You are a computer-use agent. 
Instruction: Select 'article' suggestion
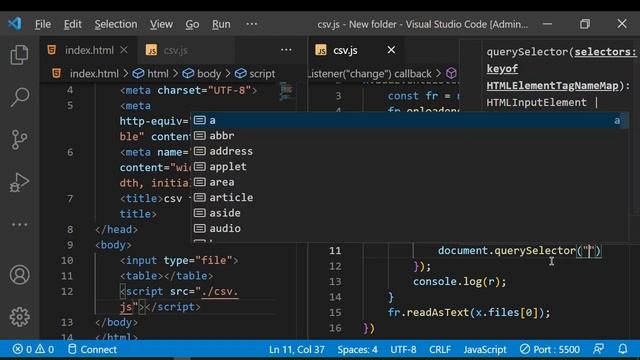tap(409, 198)
